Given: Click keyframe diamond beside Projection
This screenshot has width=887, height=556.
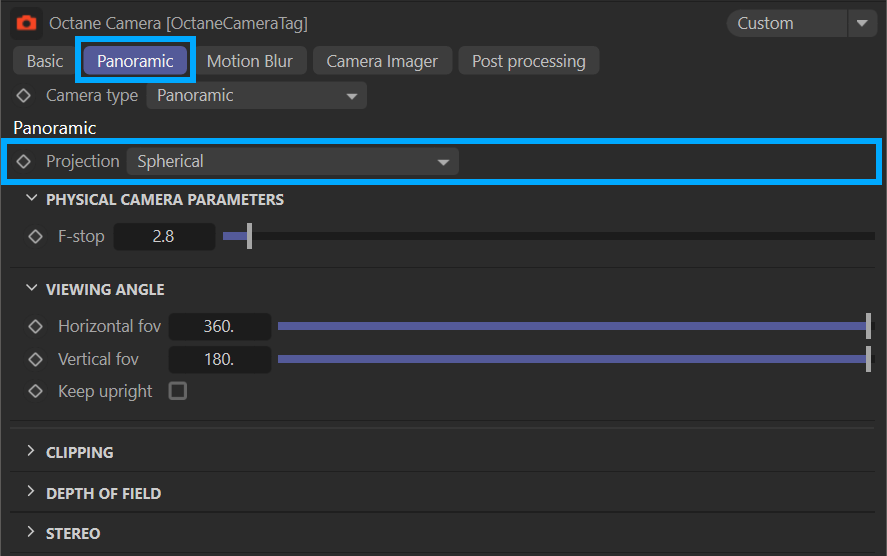Looking at the screenshot, I should click(x=24, y=161).
